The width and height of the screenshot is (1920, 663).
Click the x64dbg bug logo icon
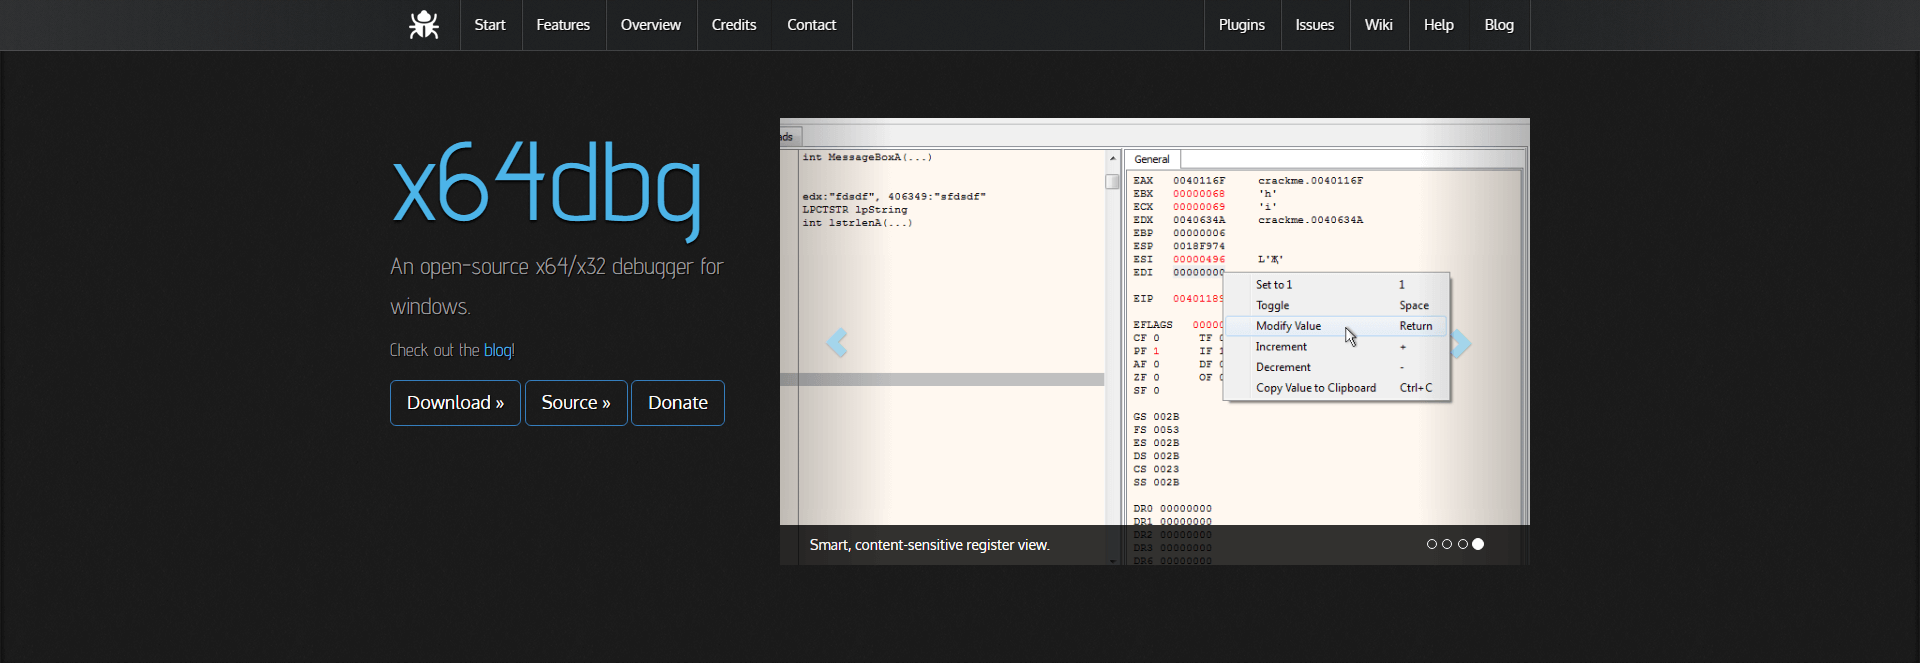tap(424, 25)
